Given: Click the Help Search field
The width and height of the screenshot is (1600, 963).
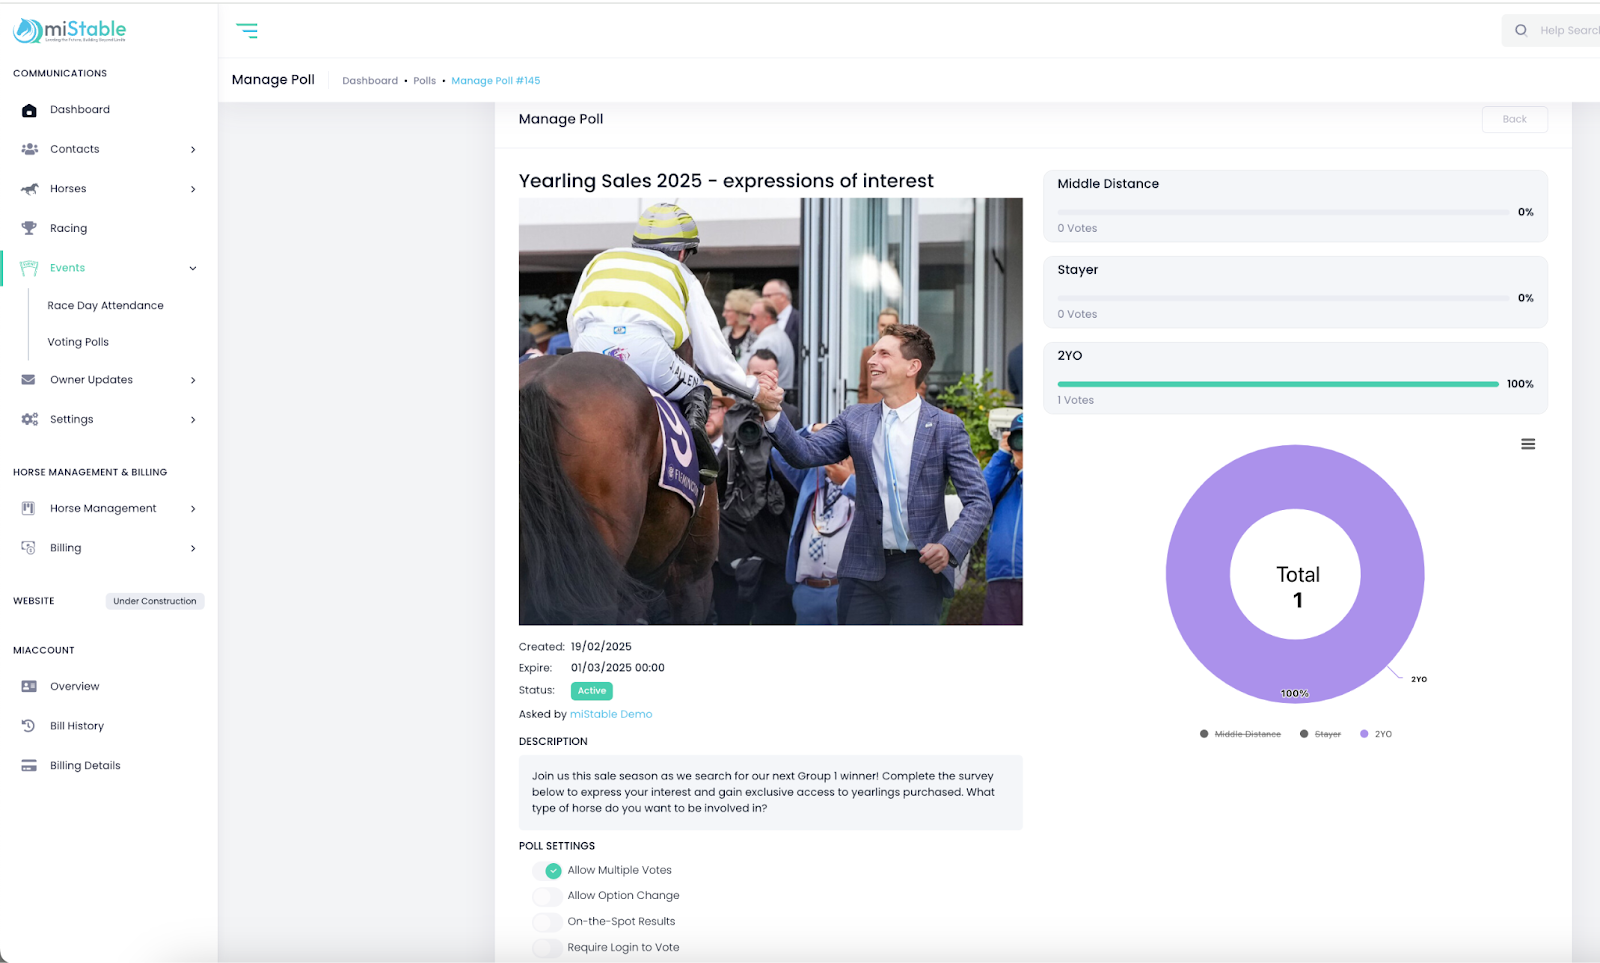Looking at the screenshot, I should tap(1565, 31).
